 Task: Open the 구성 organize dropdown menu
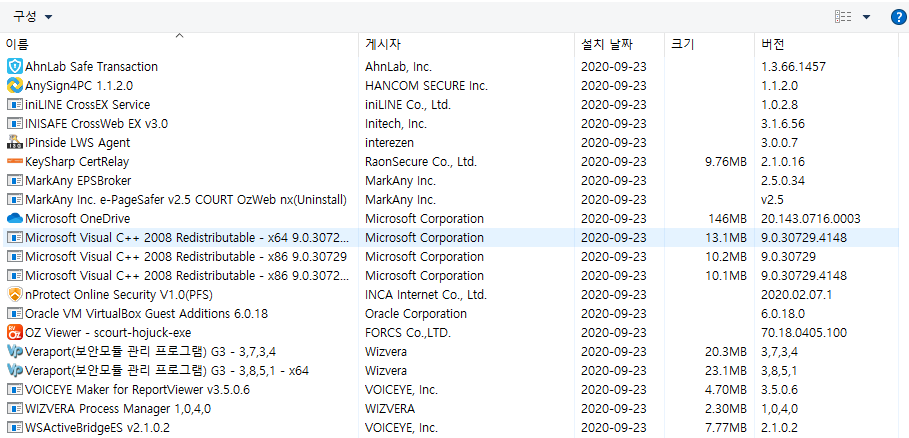tap(32, 16)
